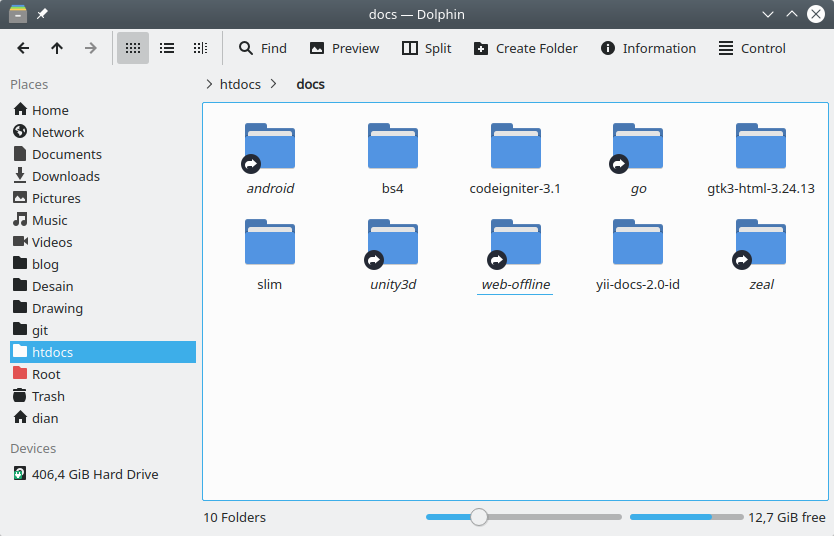Click Split to split the view
Viewport: 834px width, 536px height.
click(426, 48)
